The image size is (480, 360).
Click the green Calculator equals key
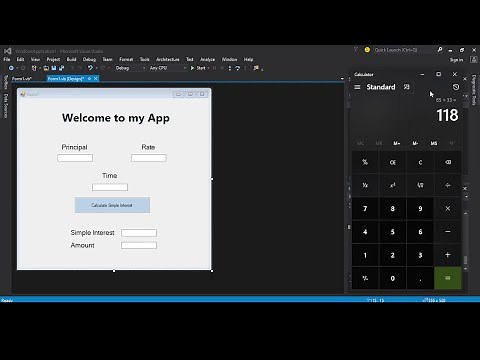448,278
